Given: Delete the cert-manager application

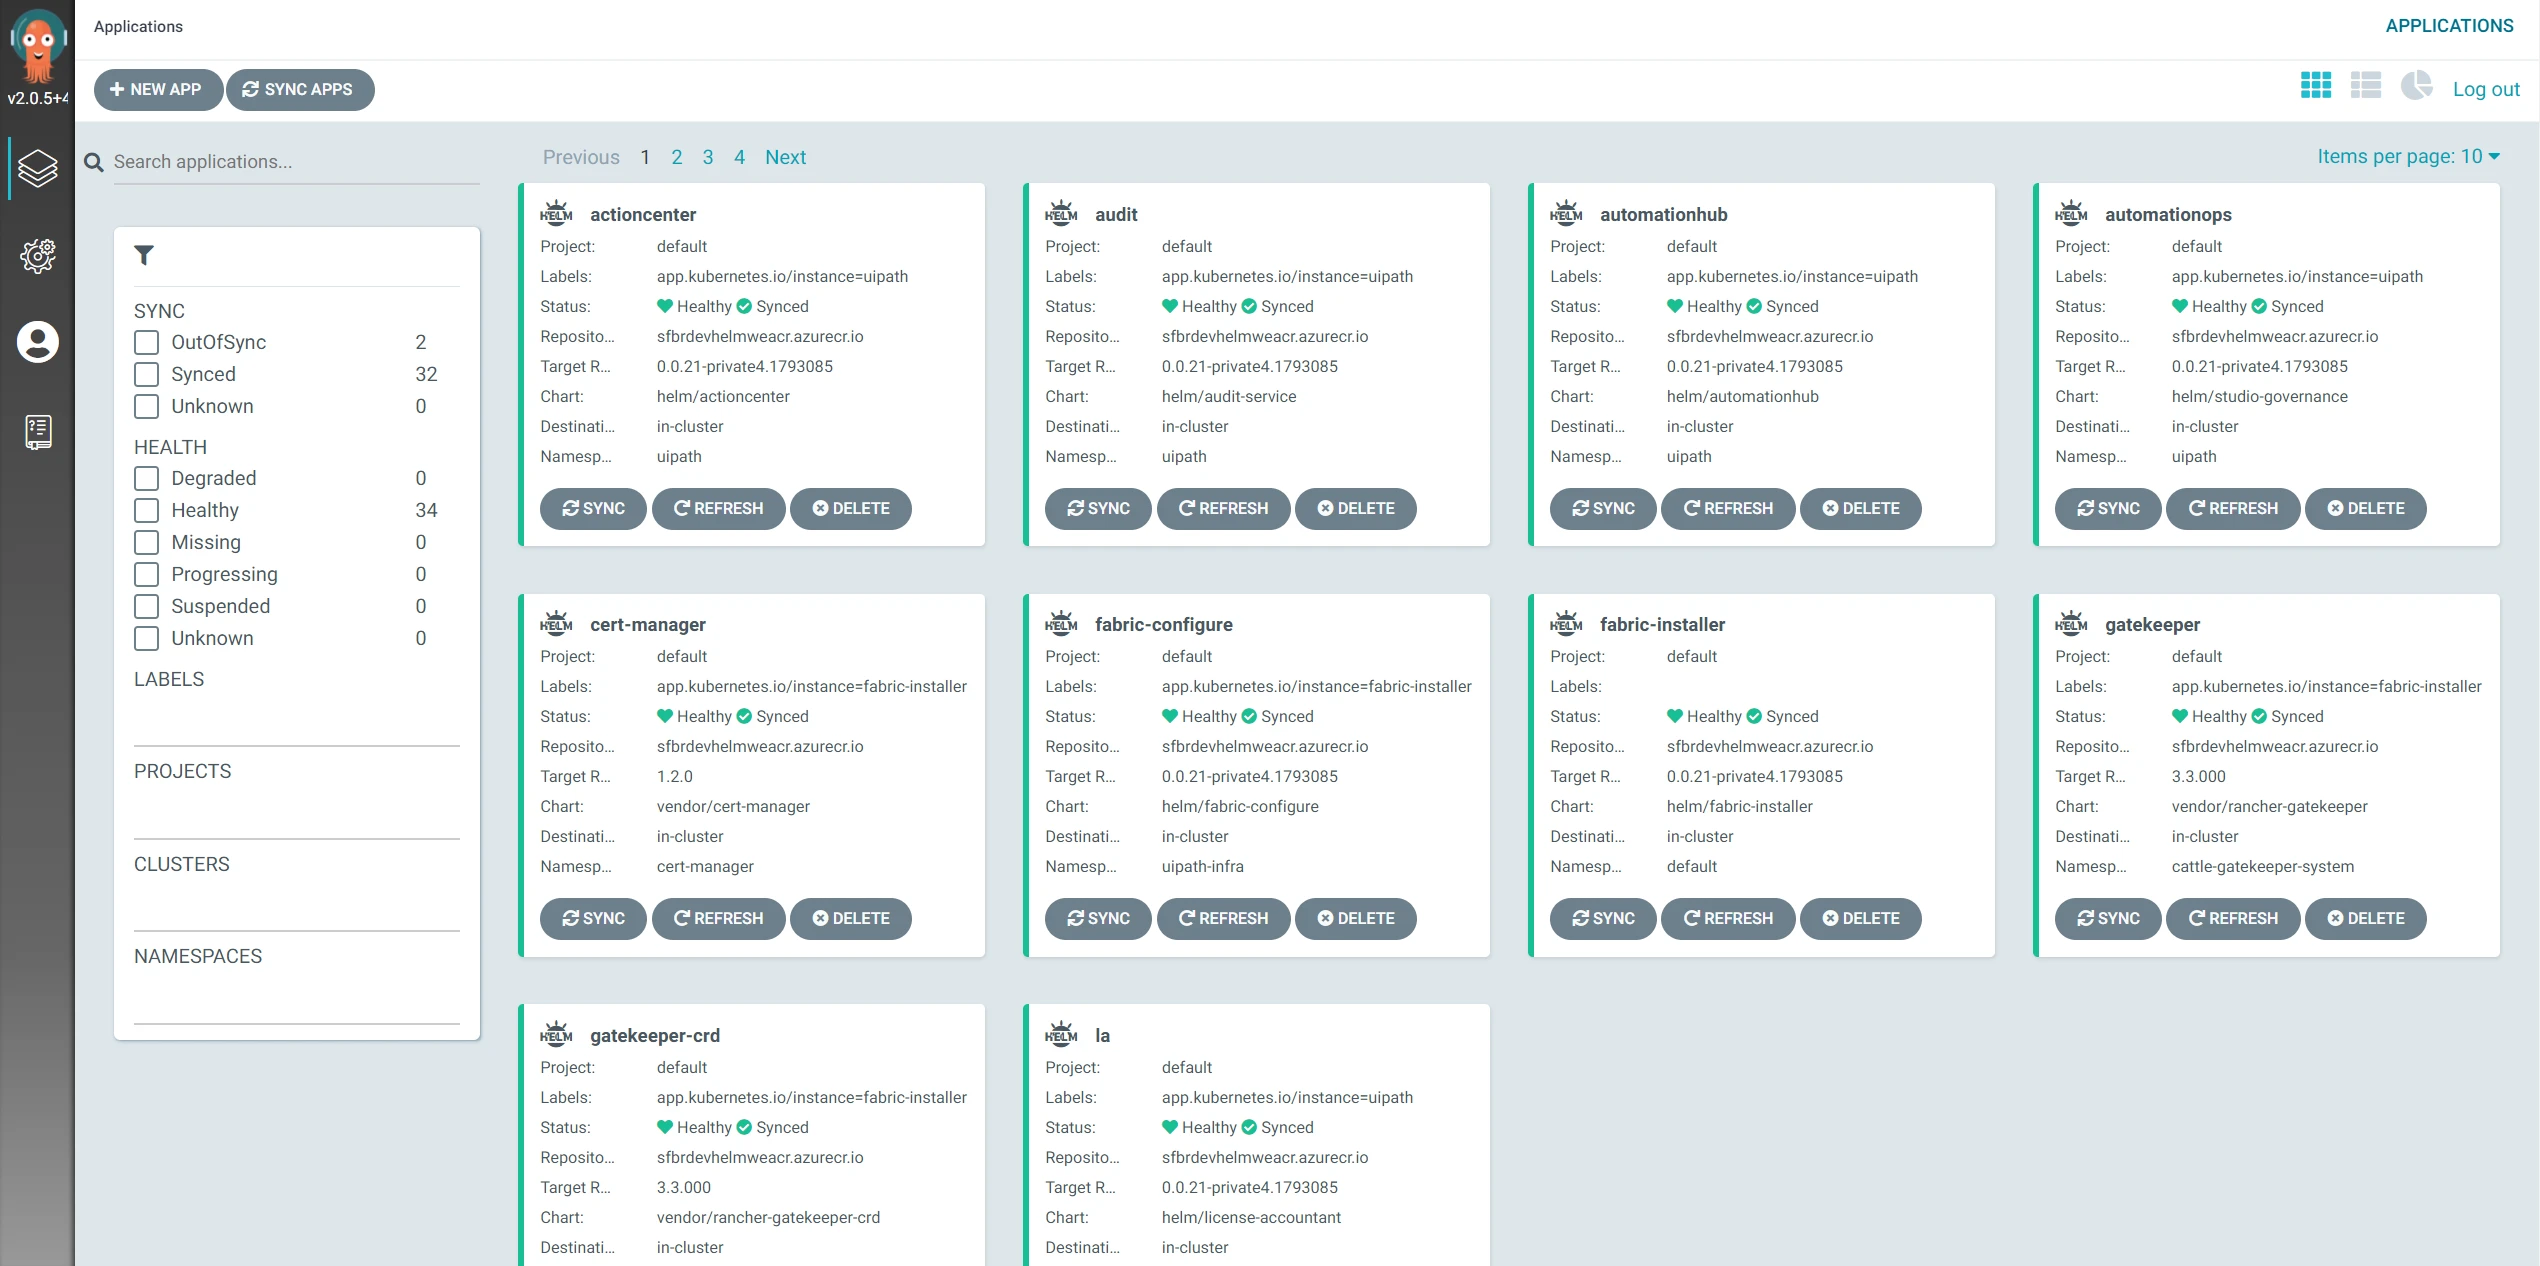Looking at the screenshot, I should 850,918.
